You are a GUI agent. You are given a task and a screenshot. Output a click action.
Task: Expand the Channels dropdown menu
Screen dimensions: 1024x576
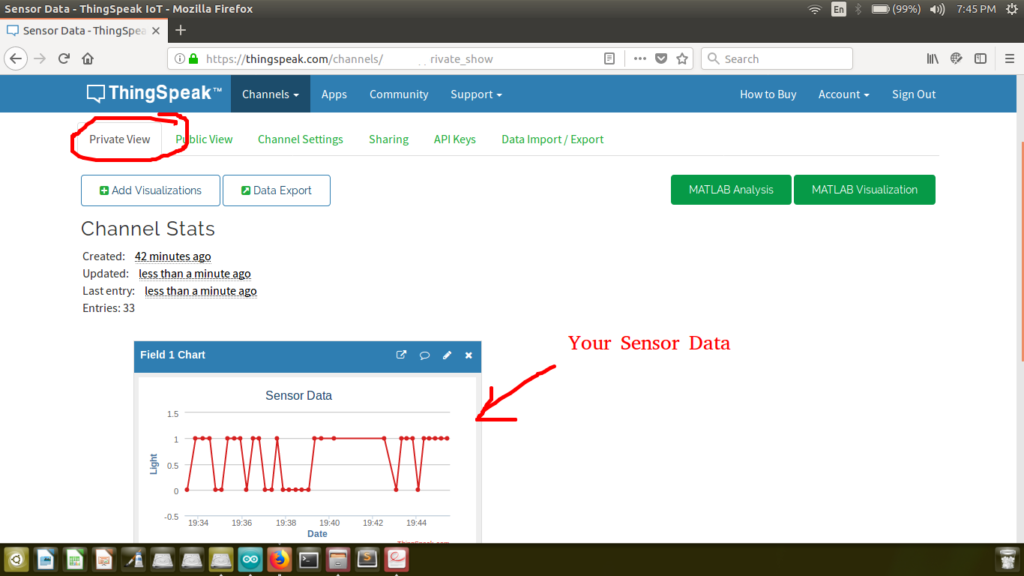point(270,94)
